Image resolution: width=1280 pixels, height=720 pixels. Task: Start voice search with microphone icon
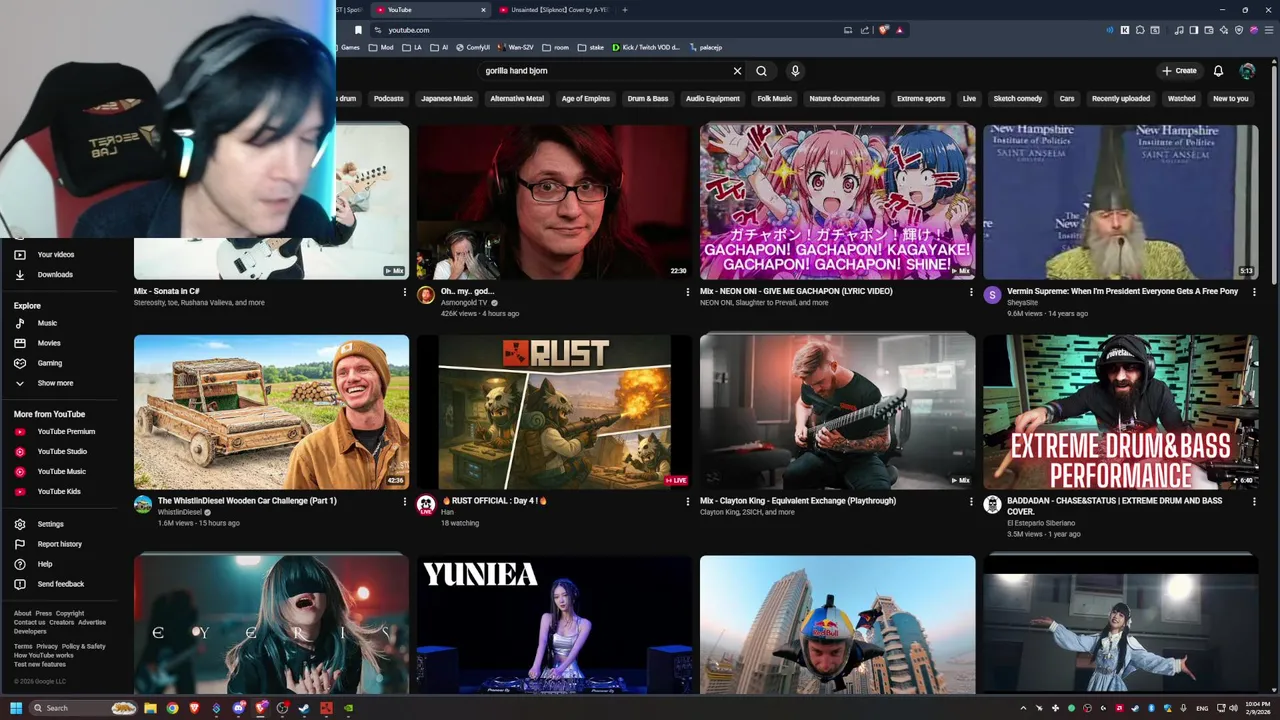pos(795,71)
